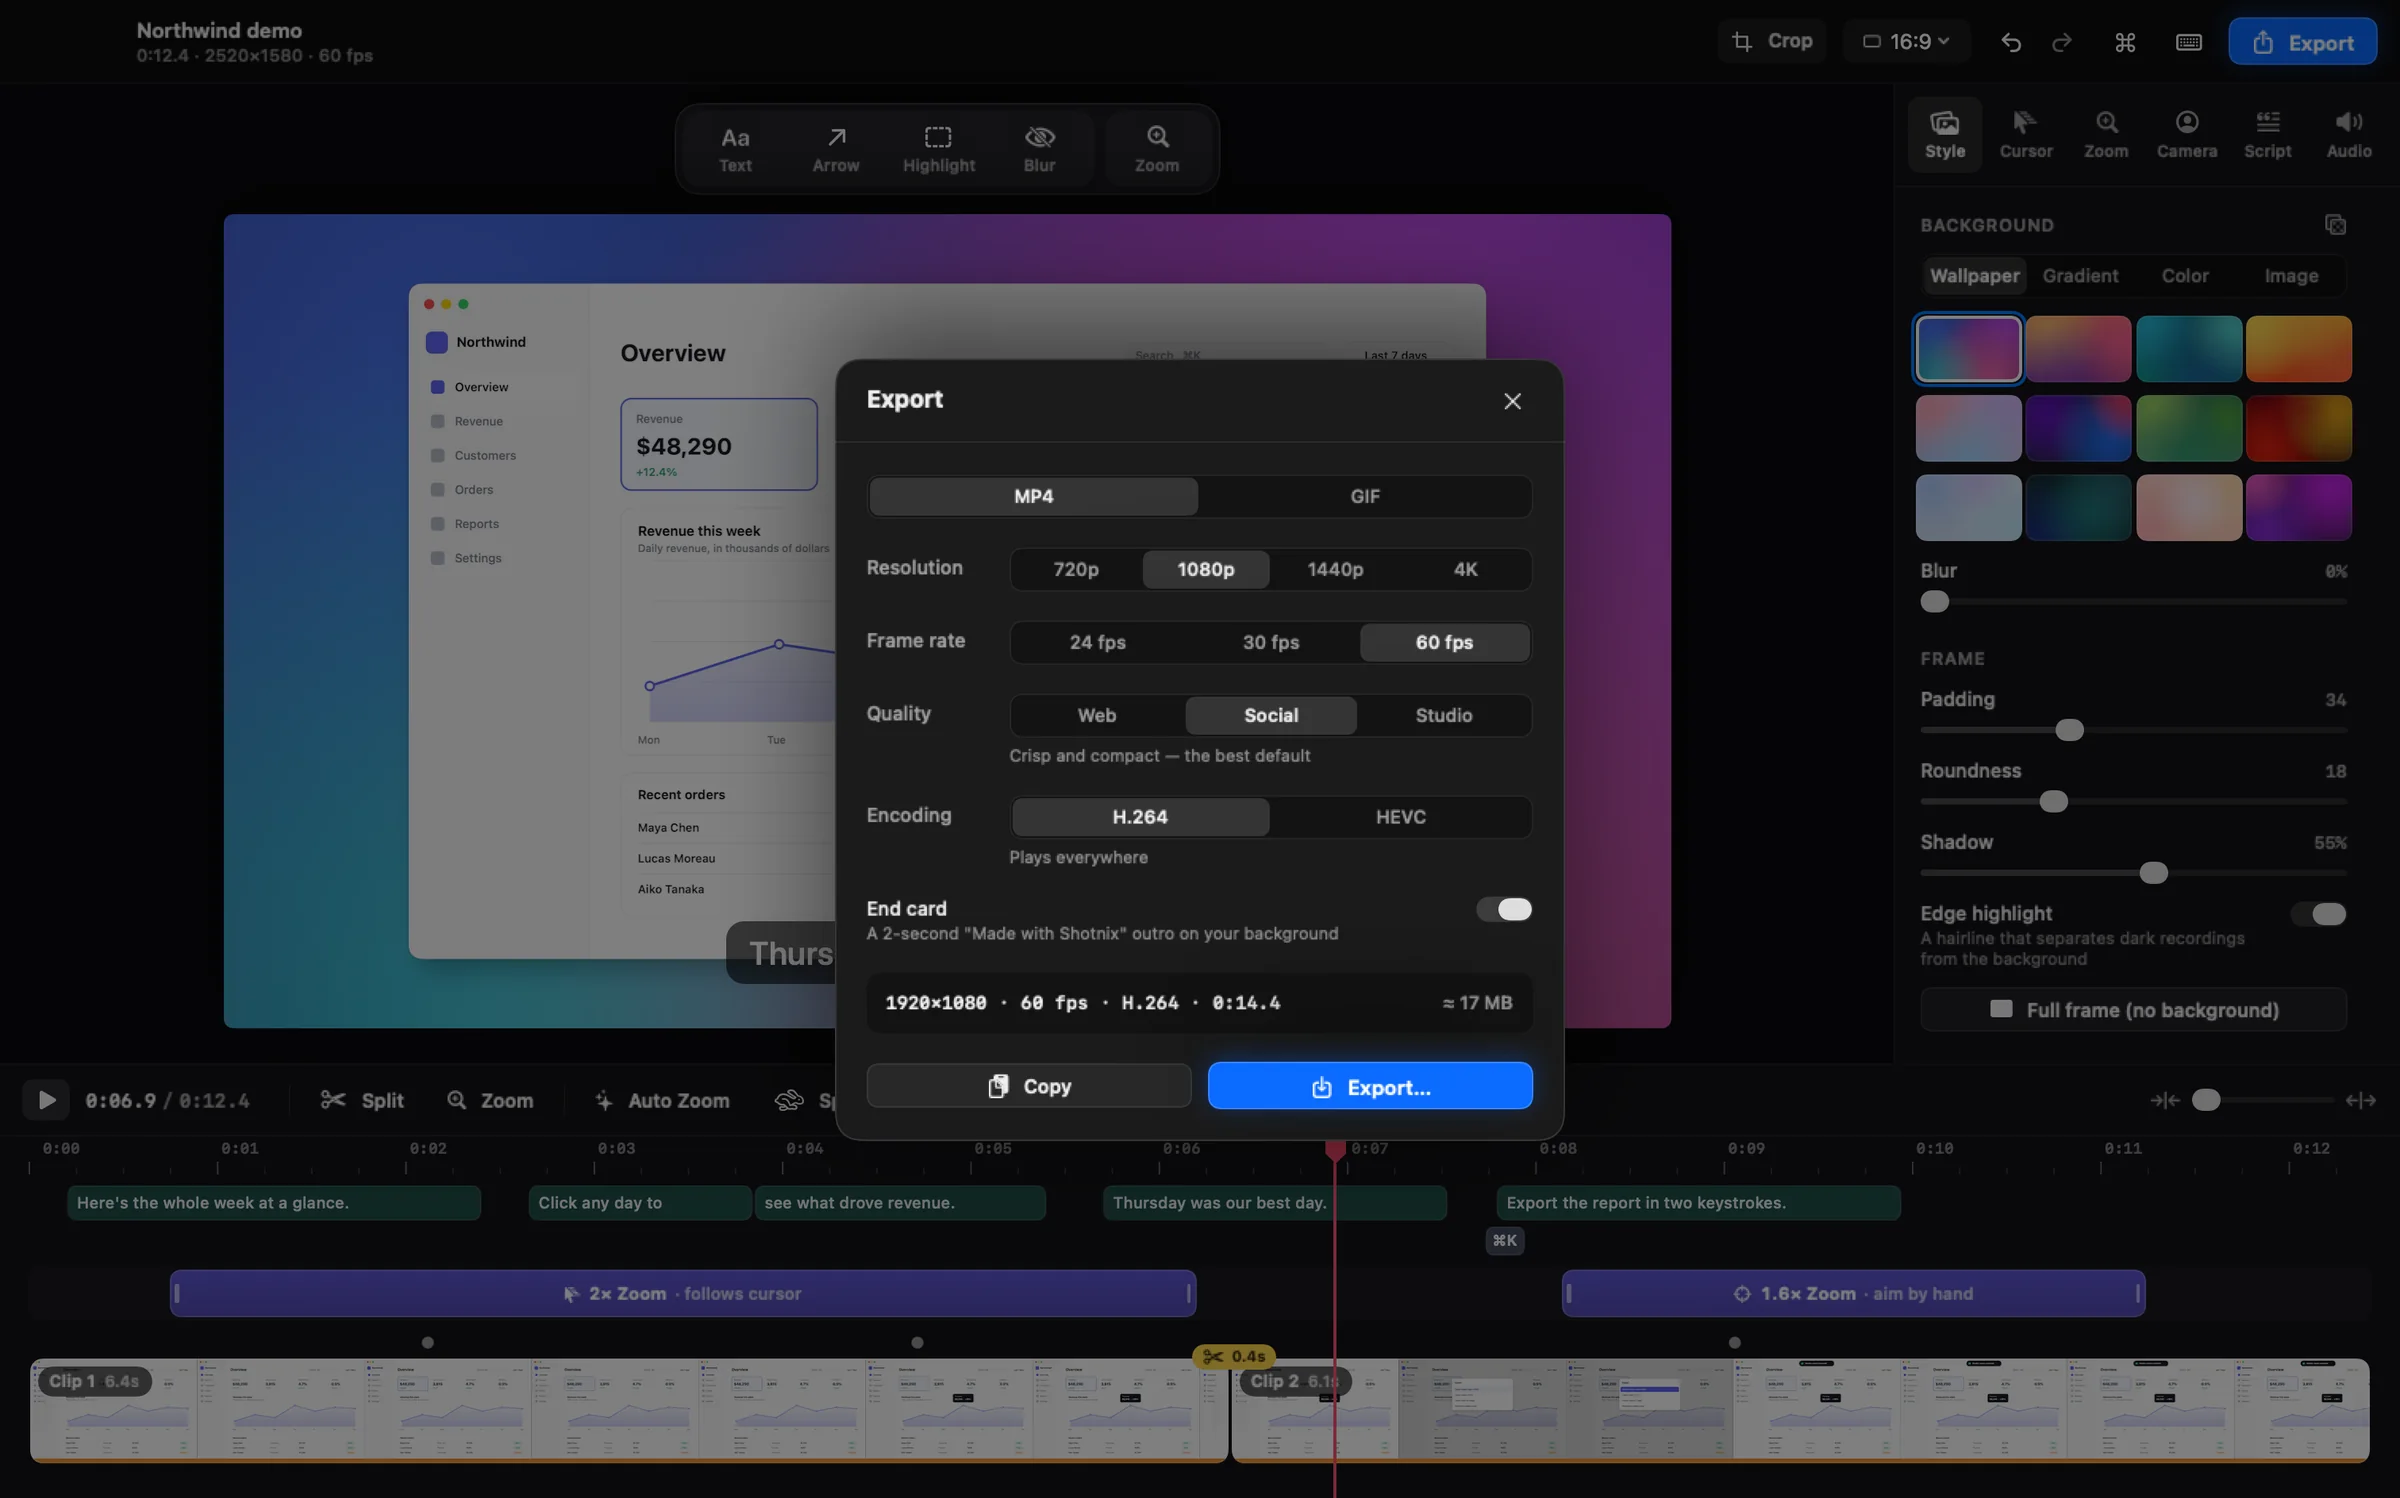Select the Zoom tool in annotation toolbar
The width and height of the screenshot is (2400, 1498).
1157,149
